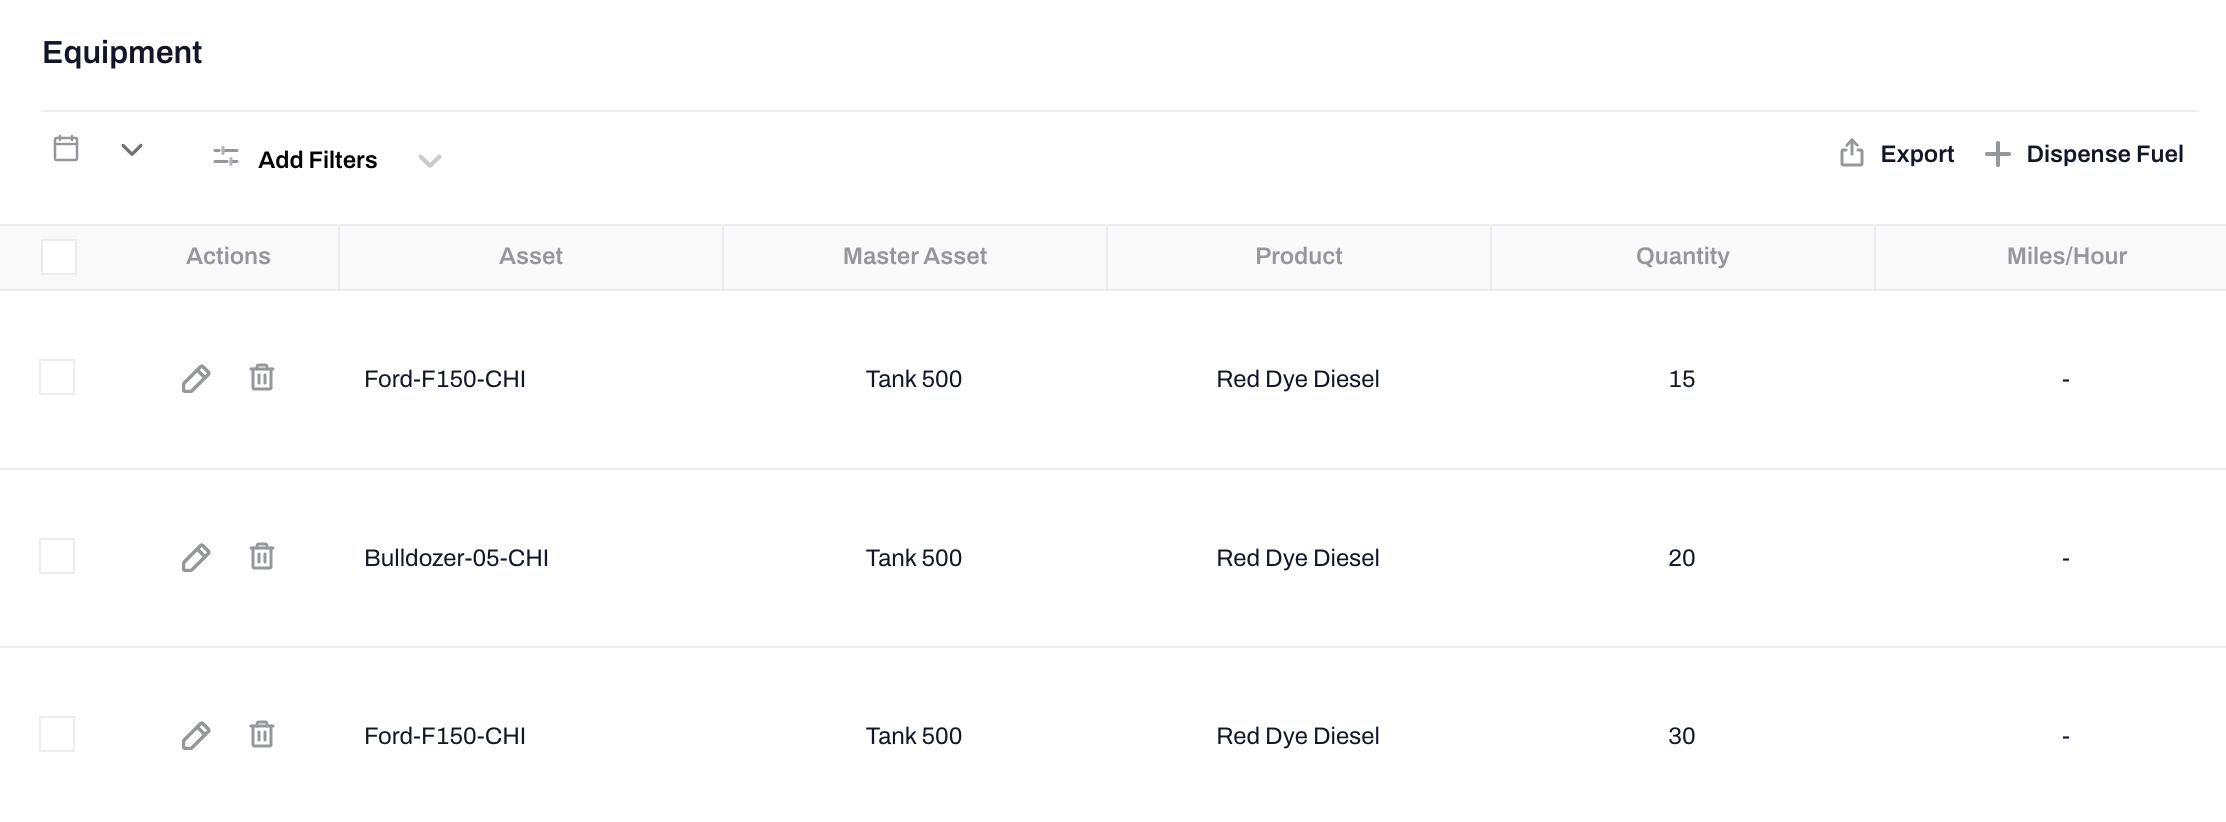Click the Export share icon
Screen dimensions: 2226x822
click(1851, 153)
